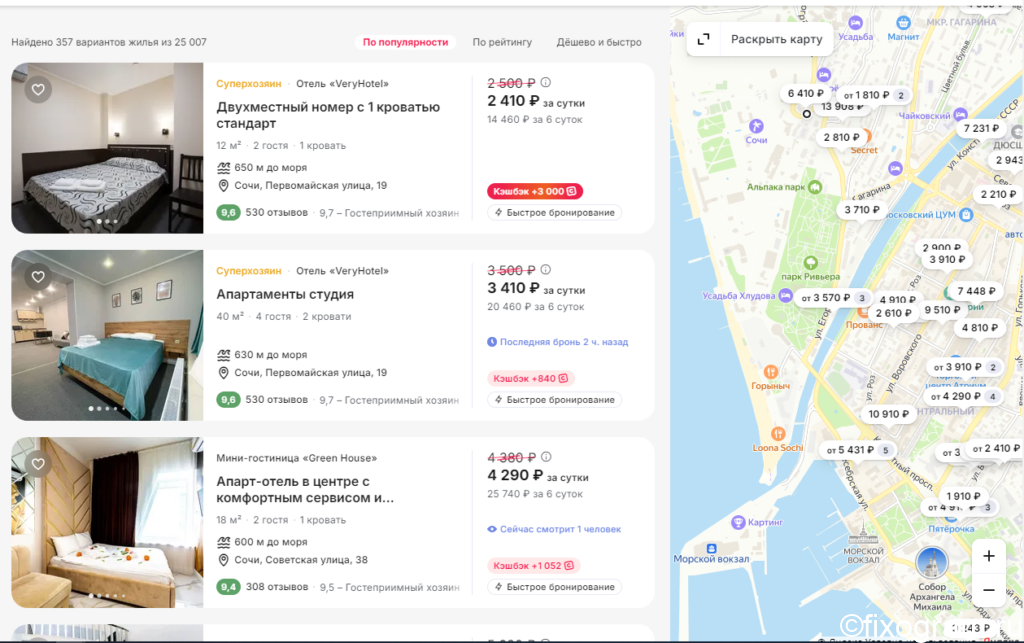The image size is (1024, 643).
Task: Click Усадьба Хлудова map icon
Action: [785, 296]
